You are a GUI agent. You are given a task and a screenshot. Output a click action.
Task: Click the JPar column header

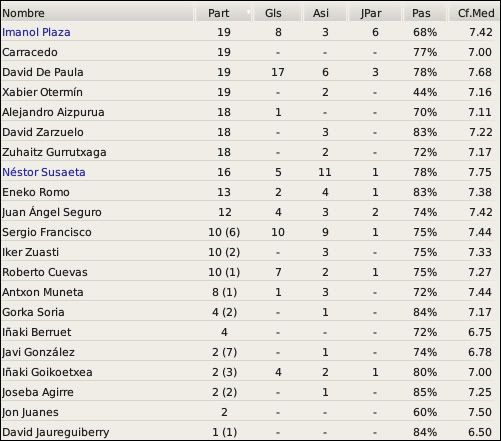tap(374, 13)
